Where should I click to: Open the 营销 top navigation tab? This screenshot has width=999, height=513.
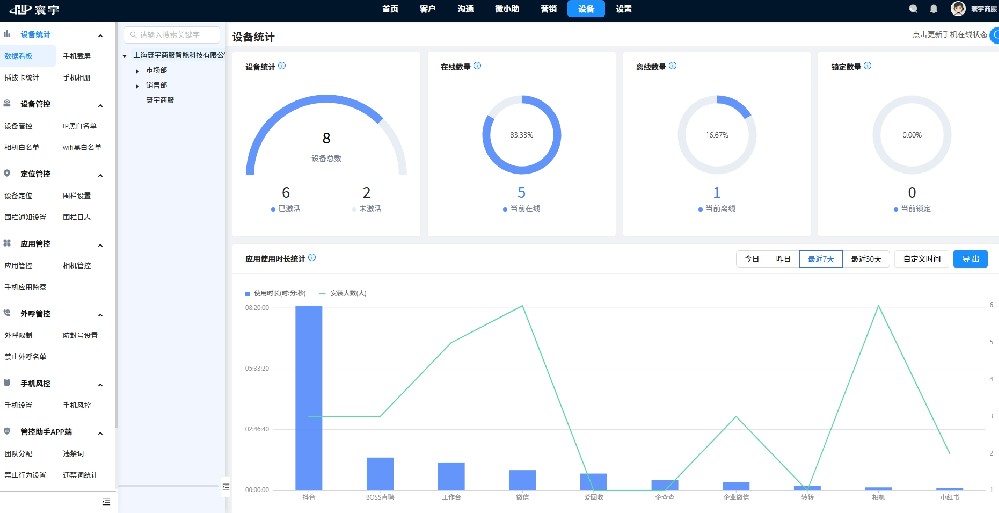(548, 9)
